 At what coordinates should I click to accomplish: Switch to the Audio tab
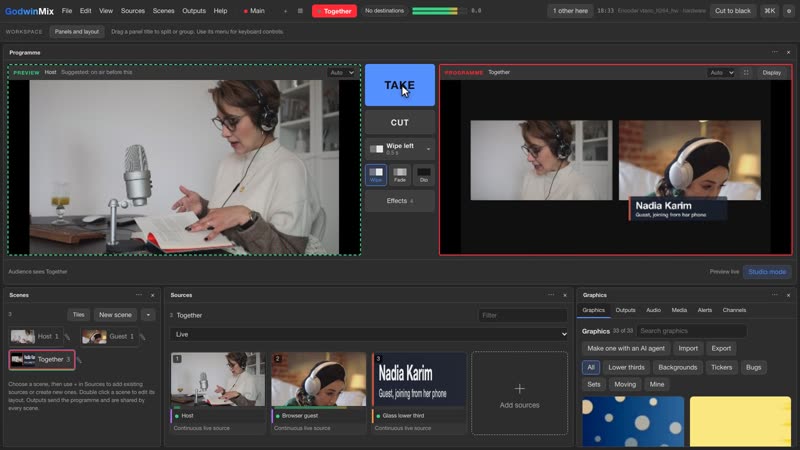[x=653, y=310]
